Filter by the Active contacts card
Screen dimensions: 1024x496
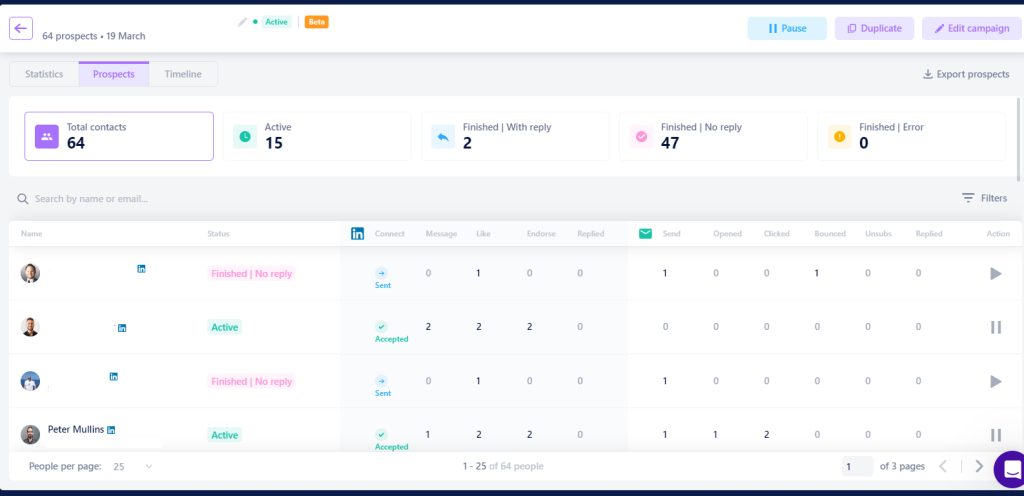point(317,136)
